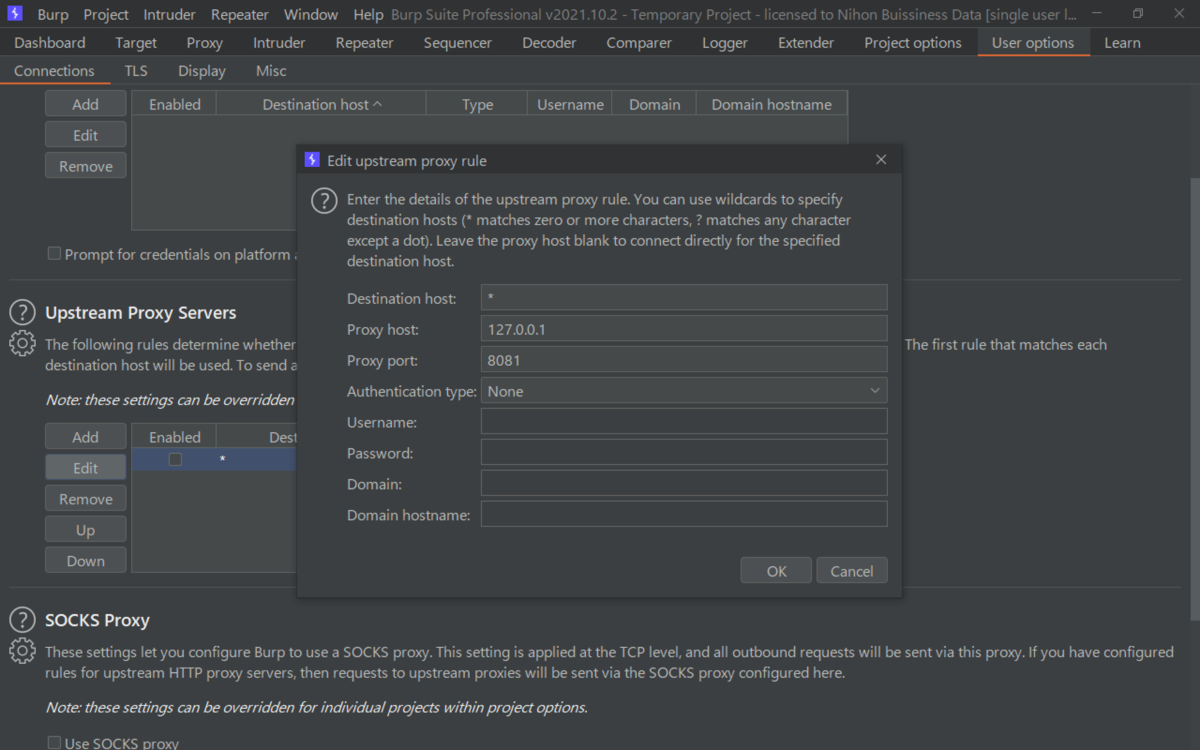This screenshot has height=750, width=1200.
Task: Open the Window menu
Action: click(x=311, y=15)
